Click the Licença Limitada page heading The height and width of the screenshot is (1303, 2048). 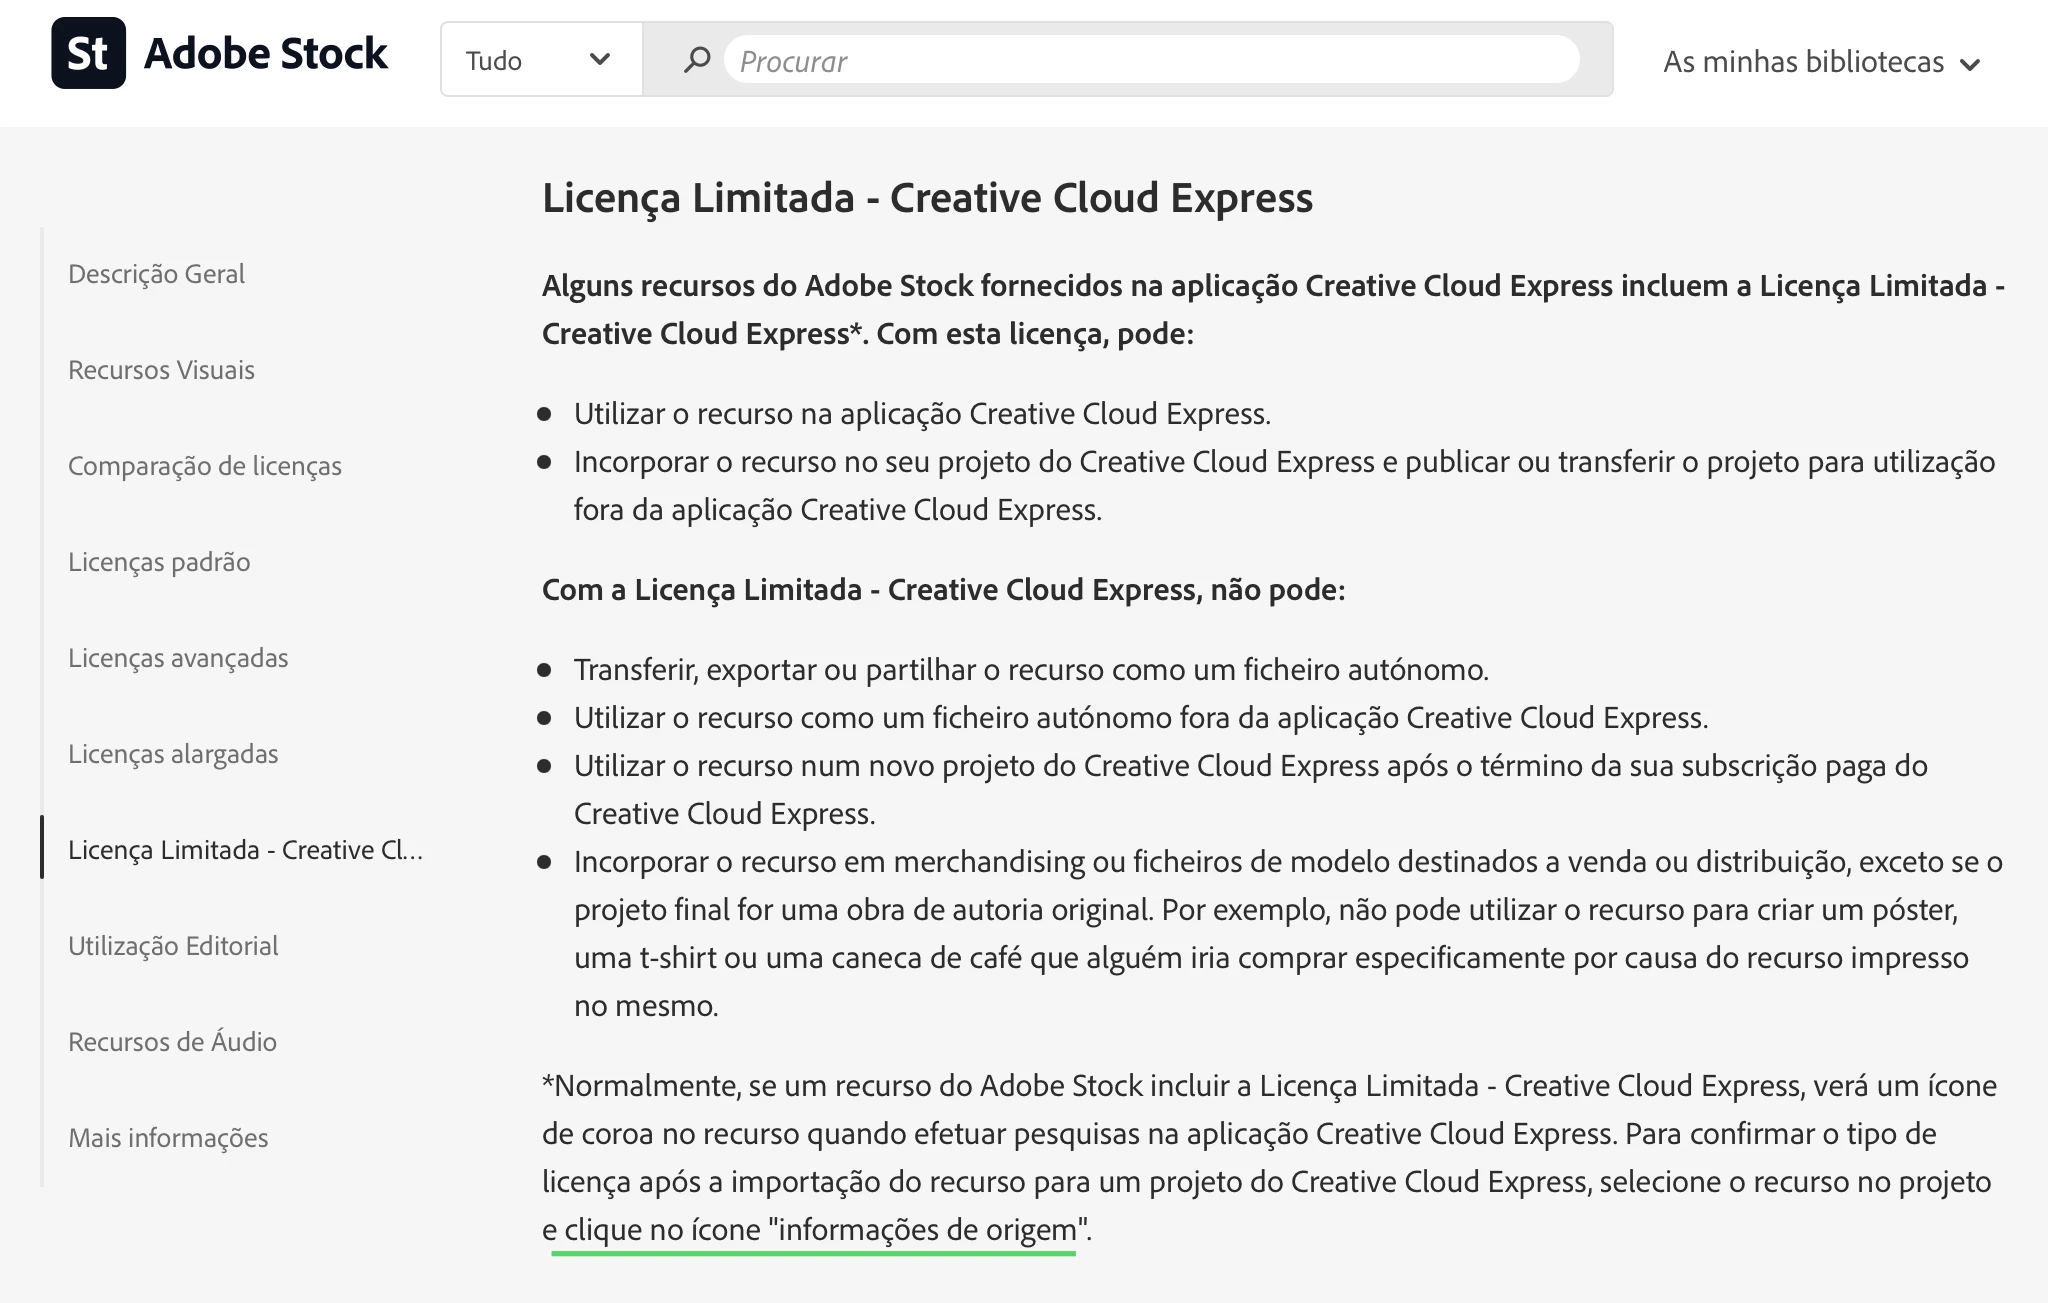927,198
